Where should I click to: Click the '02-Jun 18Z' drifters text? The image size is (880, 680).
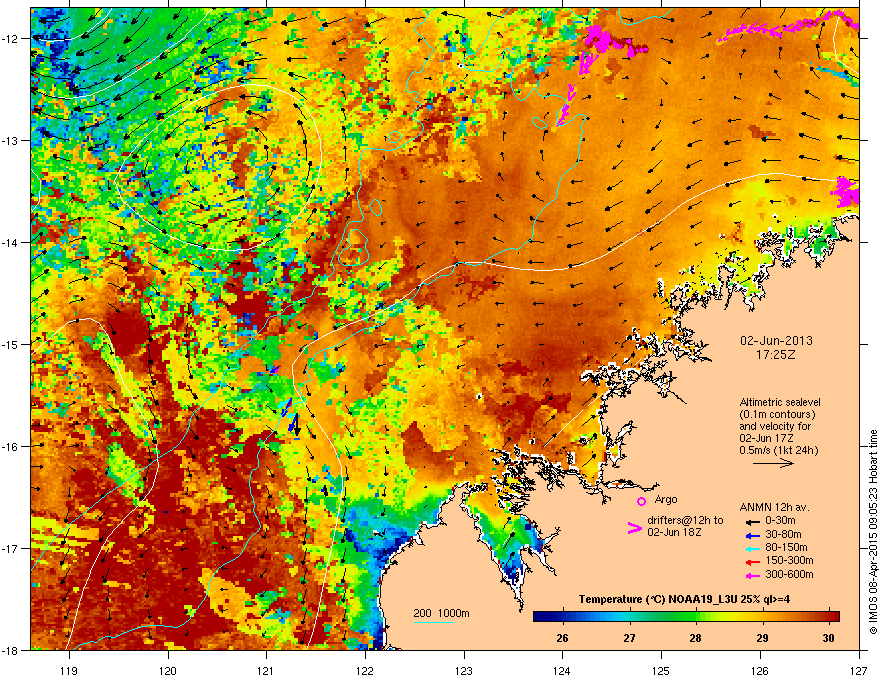click(673, 532)
